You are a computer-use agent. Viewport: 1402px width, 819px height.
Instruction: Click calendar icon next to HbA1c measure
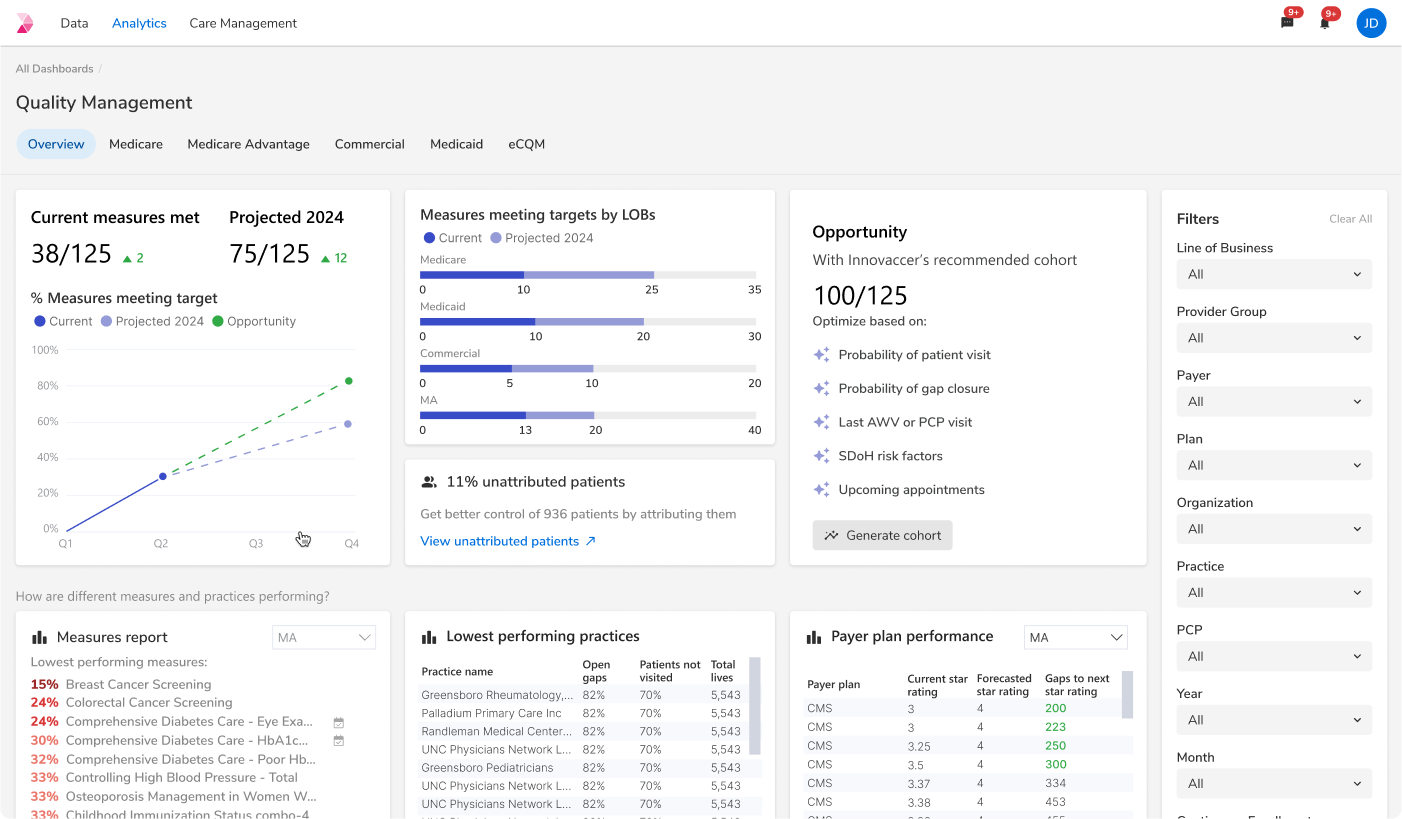(338, 741)
